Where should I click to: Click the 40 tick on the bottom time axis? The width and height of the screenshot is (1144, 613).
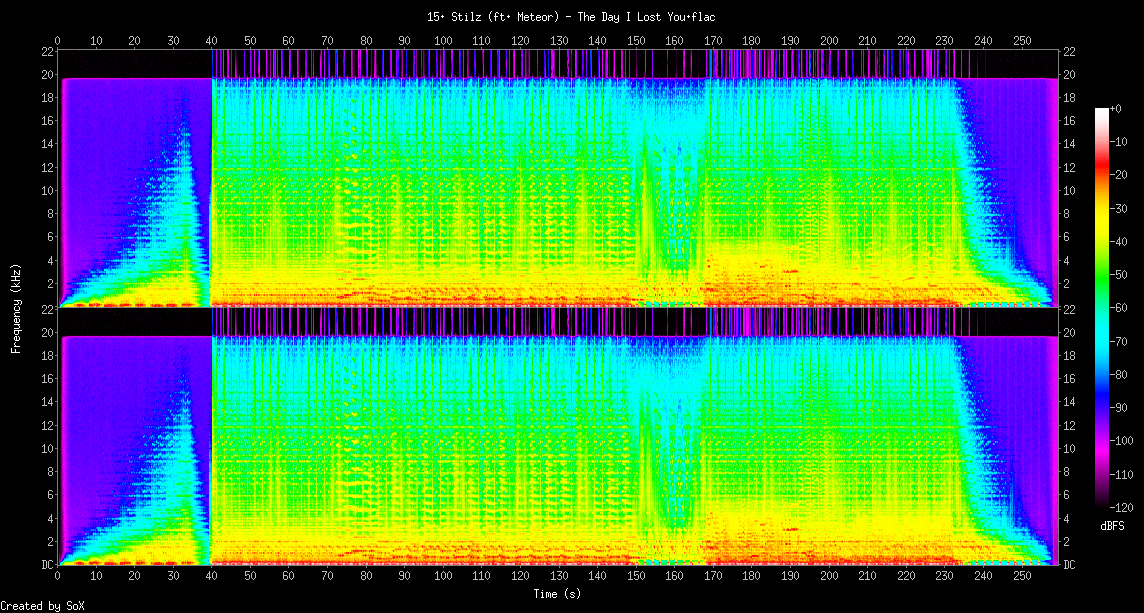(212, 577)
